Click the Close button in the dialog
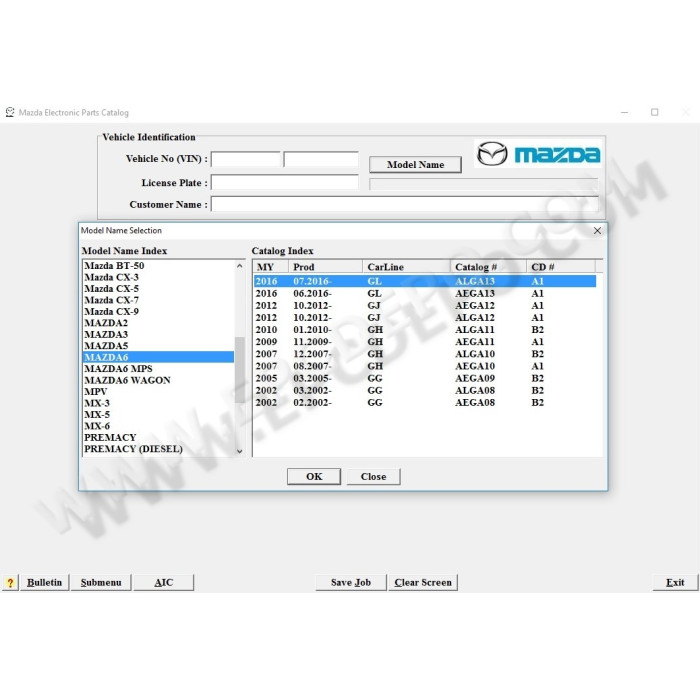This screenshot has height=700, width=700. pos(373,476)
